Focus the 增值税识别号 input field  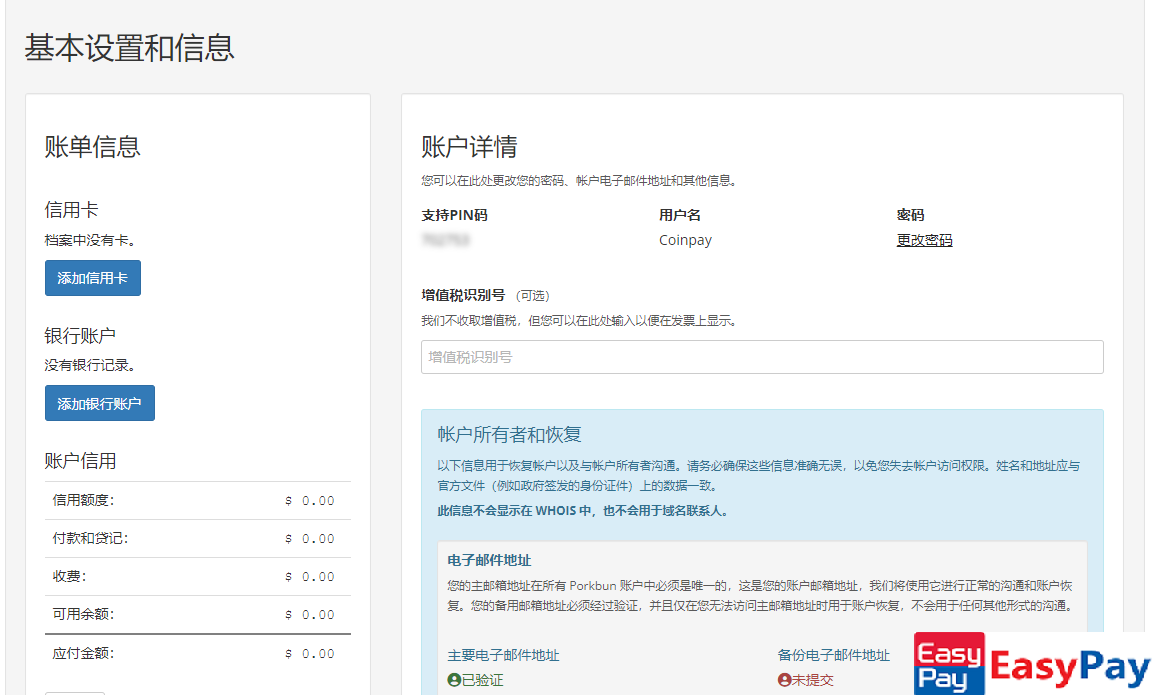762,357
